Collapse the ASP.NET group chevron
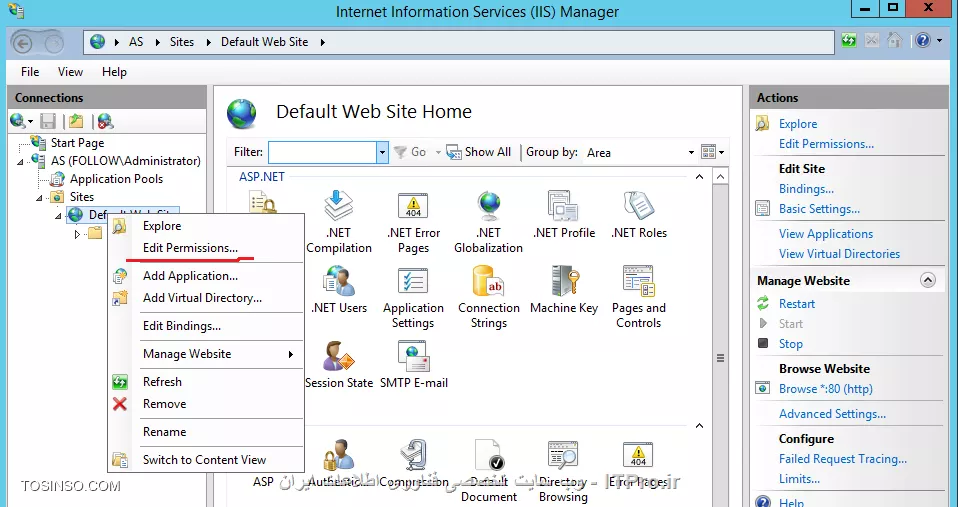This screenshot has height=507, width=958. [700, 177]
